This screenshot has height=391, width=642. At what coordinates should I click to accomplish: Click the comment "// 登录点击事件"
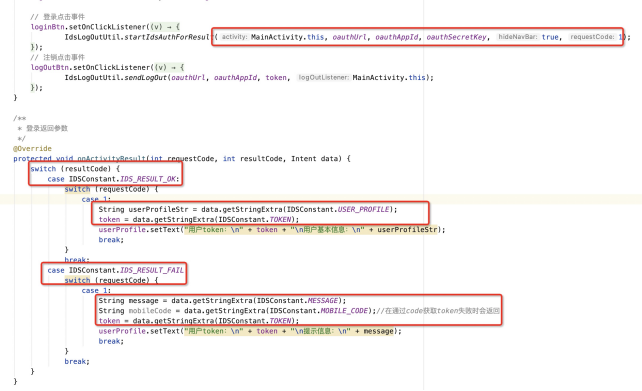tap(57, 17)
